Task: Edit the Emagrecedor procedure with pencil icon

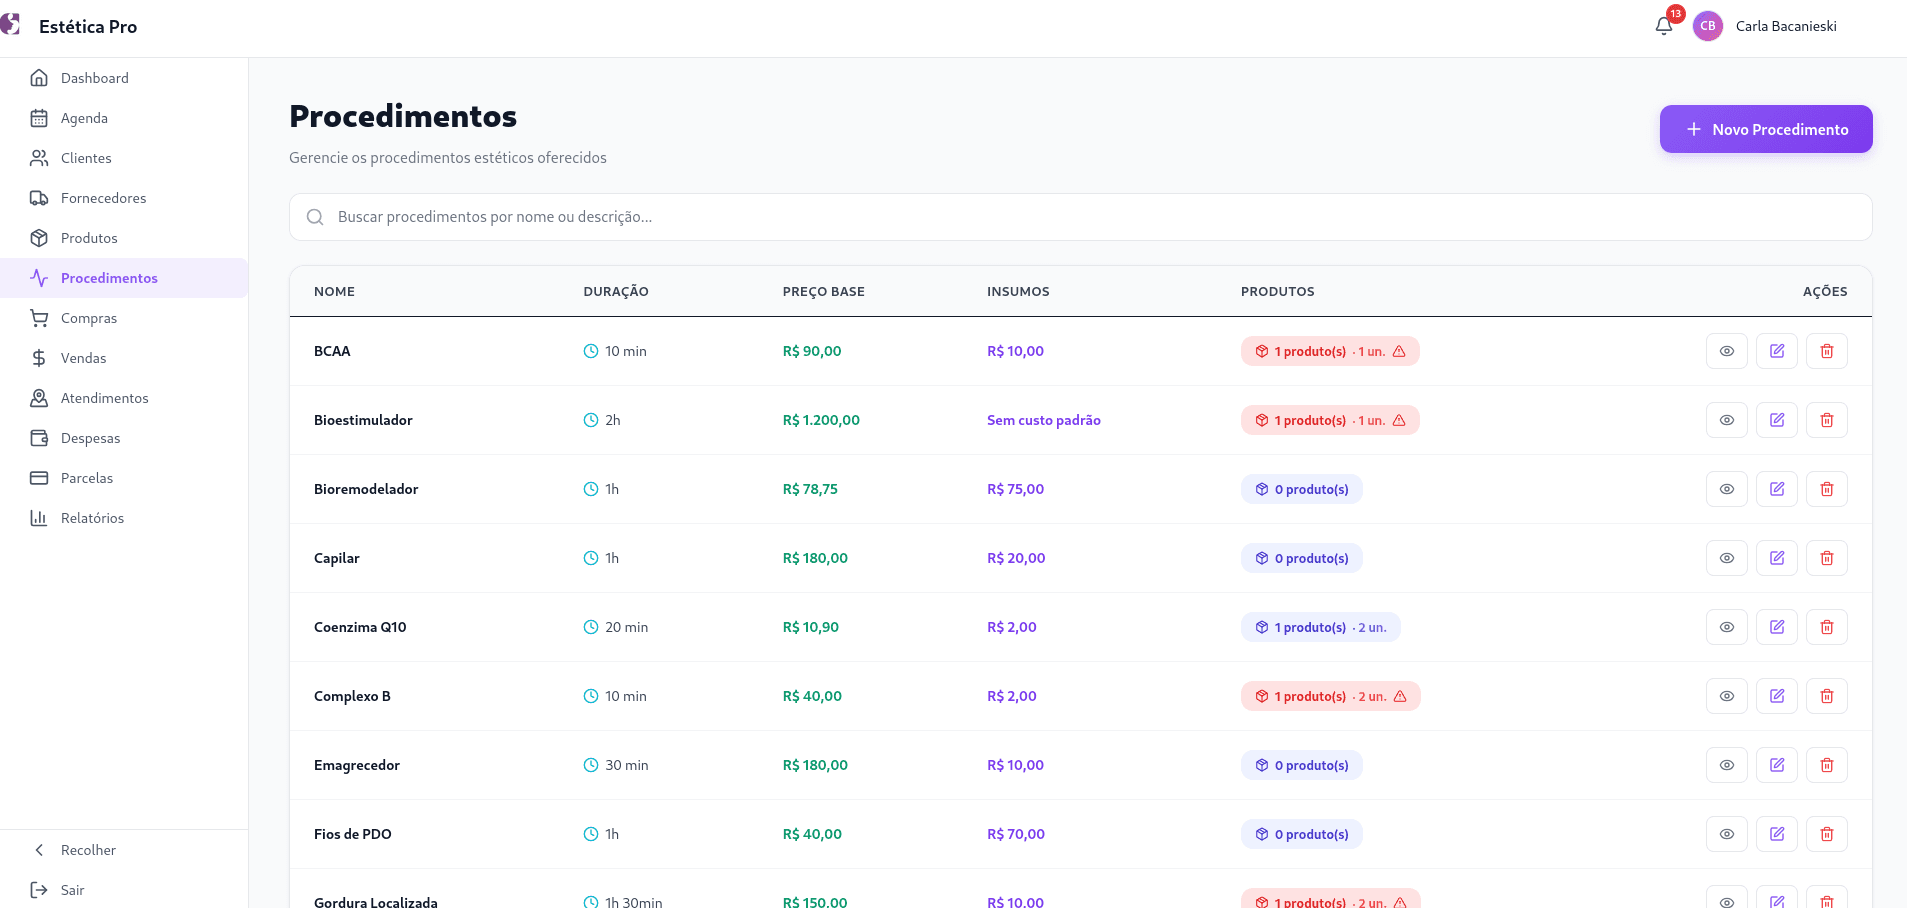Action: (1777, 765)
